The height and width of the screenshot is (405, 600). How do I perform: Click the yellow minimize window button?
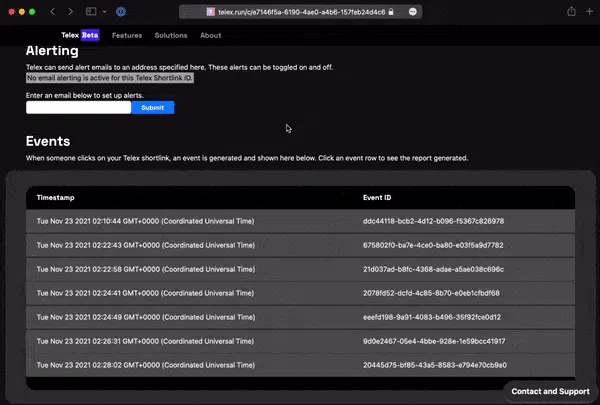pos(22,12)
